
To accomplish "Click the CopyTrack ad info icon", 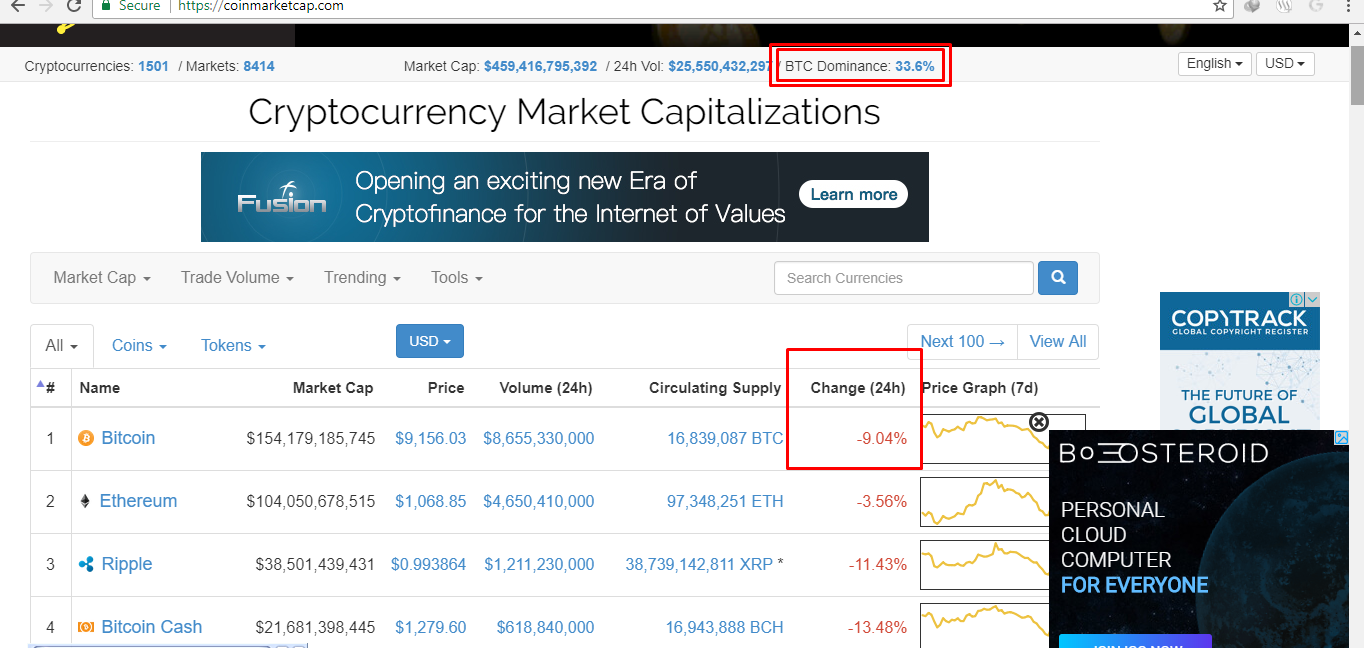I will point(1296,300).
